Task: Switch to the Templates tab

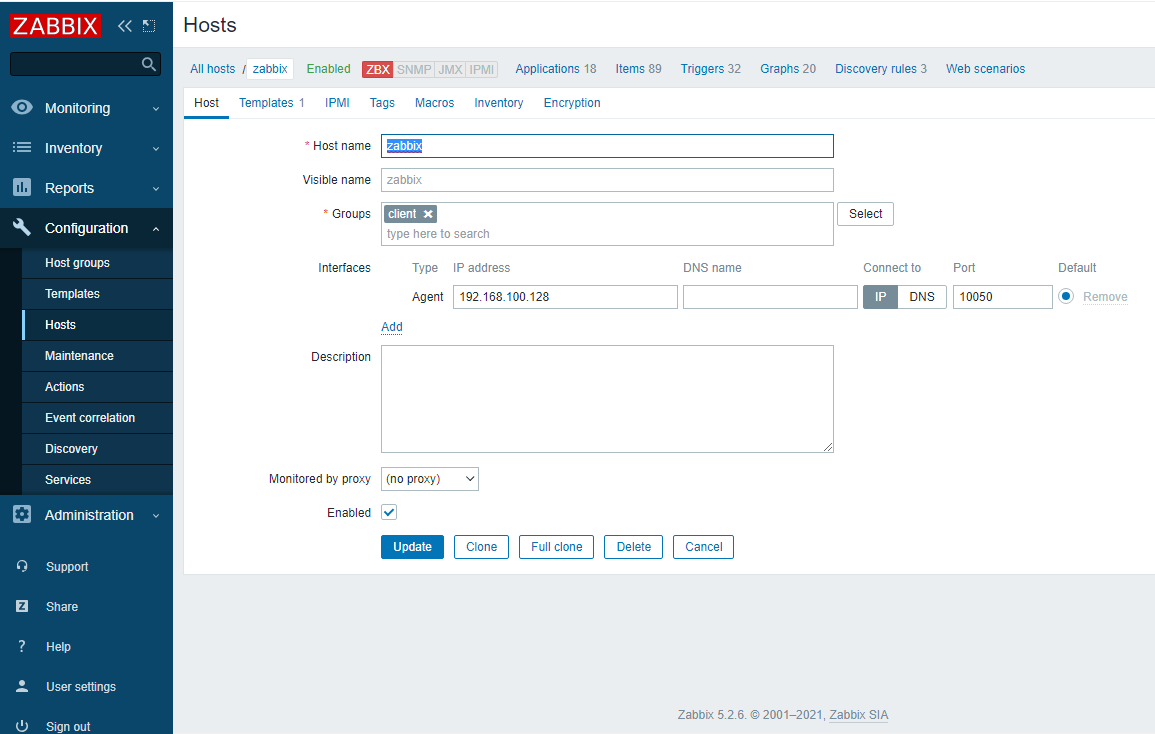Action: (x=272, y=103)
